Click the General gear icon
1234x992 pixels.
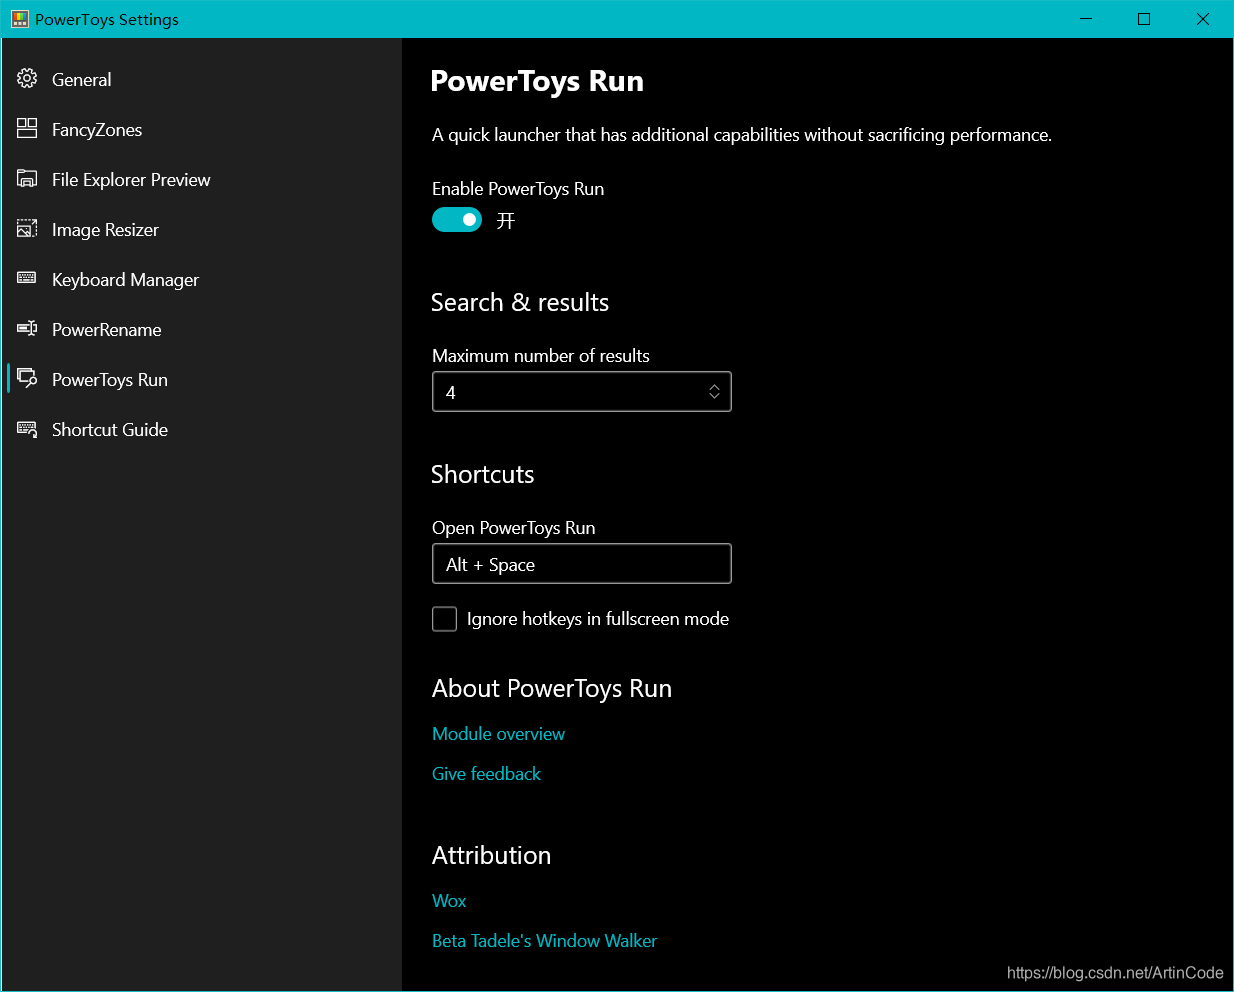click(x=27, y=79)
